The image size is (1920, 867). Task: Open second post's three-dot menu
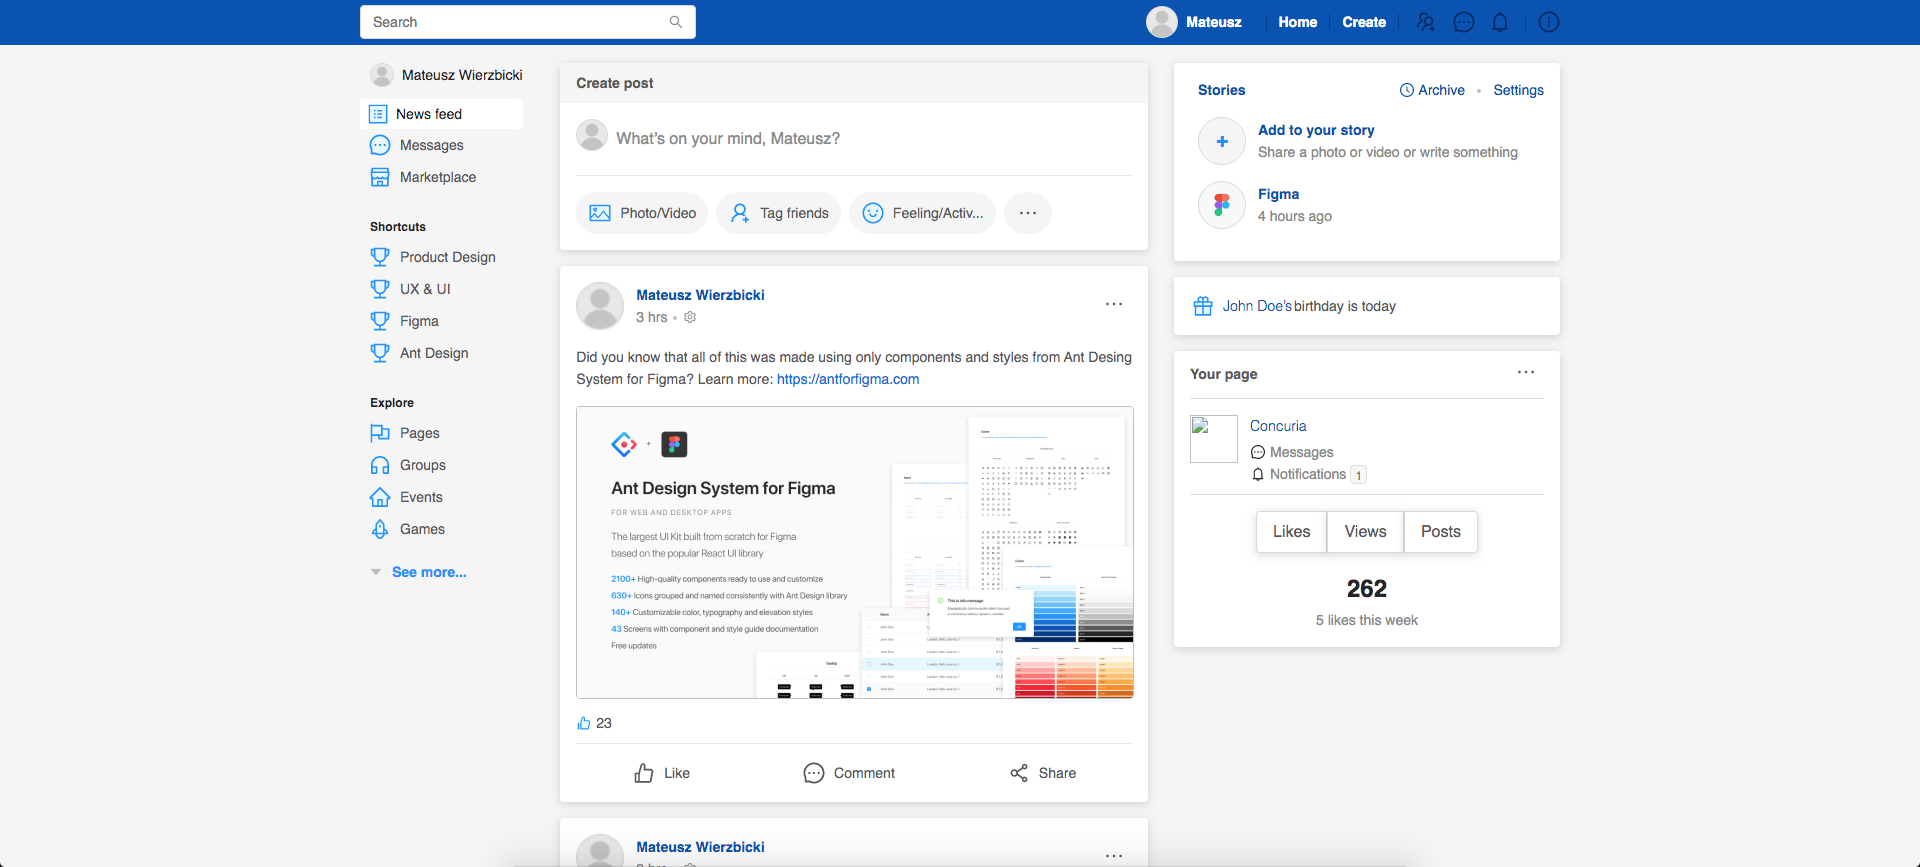point(1114,856)
